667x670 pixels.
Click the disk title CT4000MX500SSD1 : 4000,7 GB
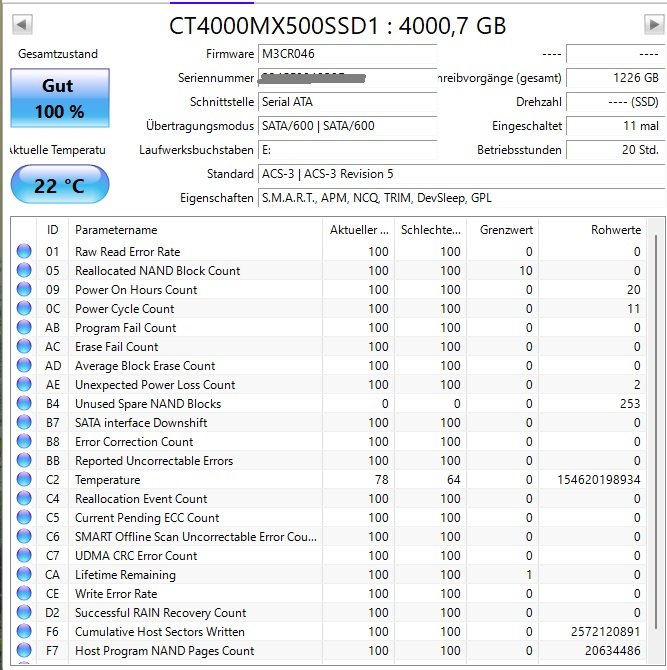(338, 26)
